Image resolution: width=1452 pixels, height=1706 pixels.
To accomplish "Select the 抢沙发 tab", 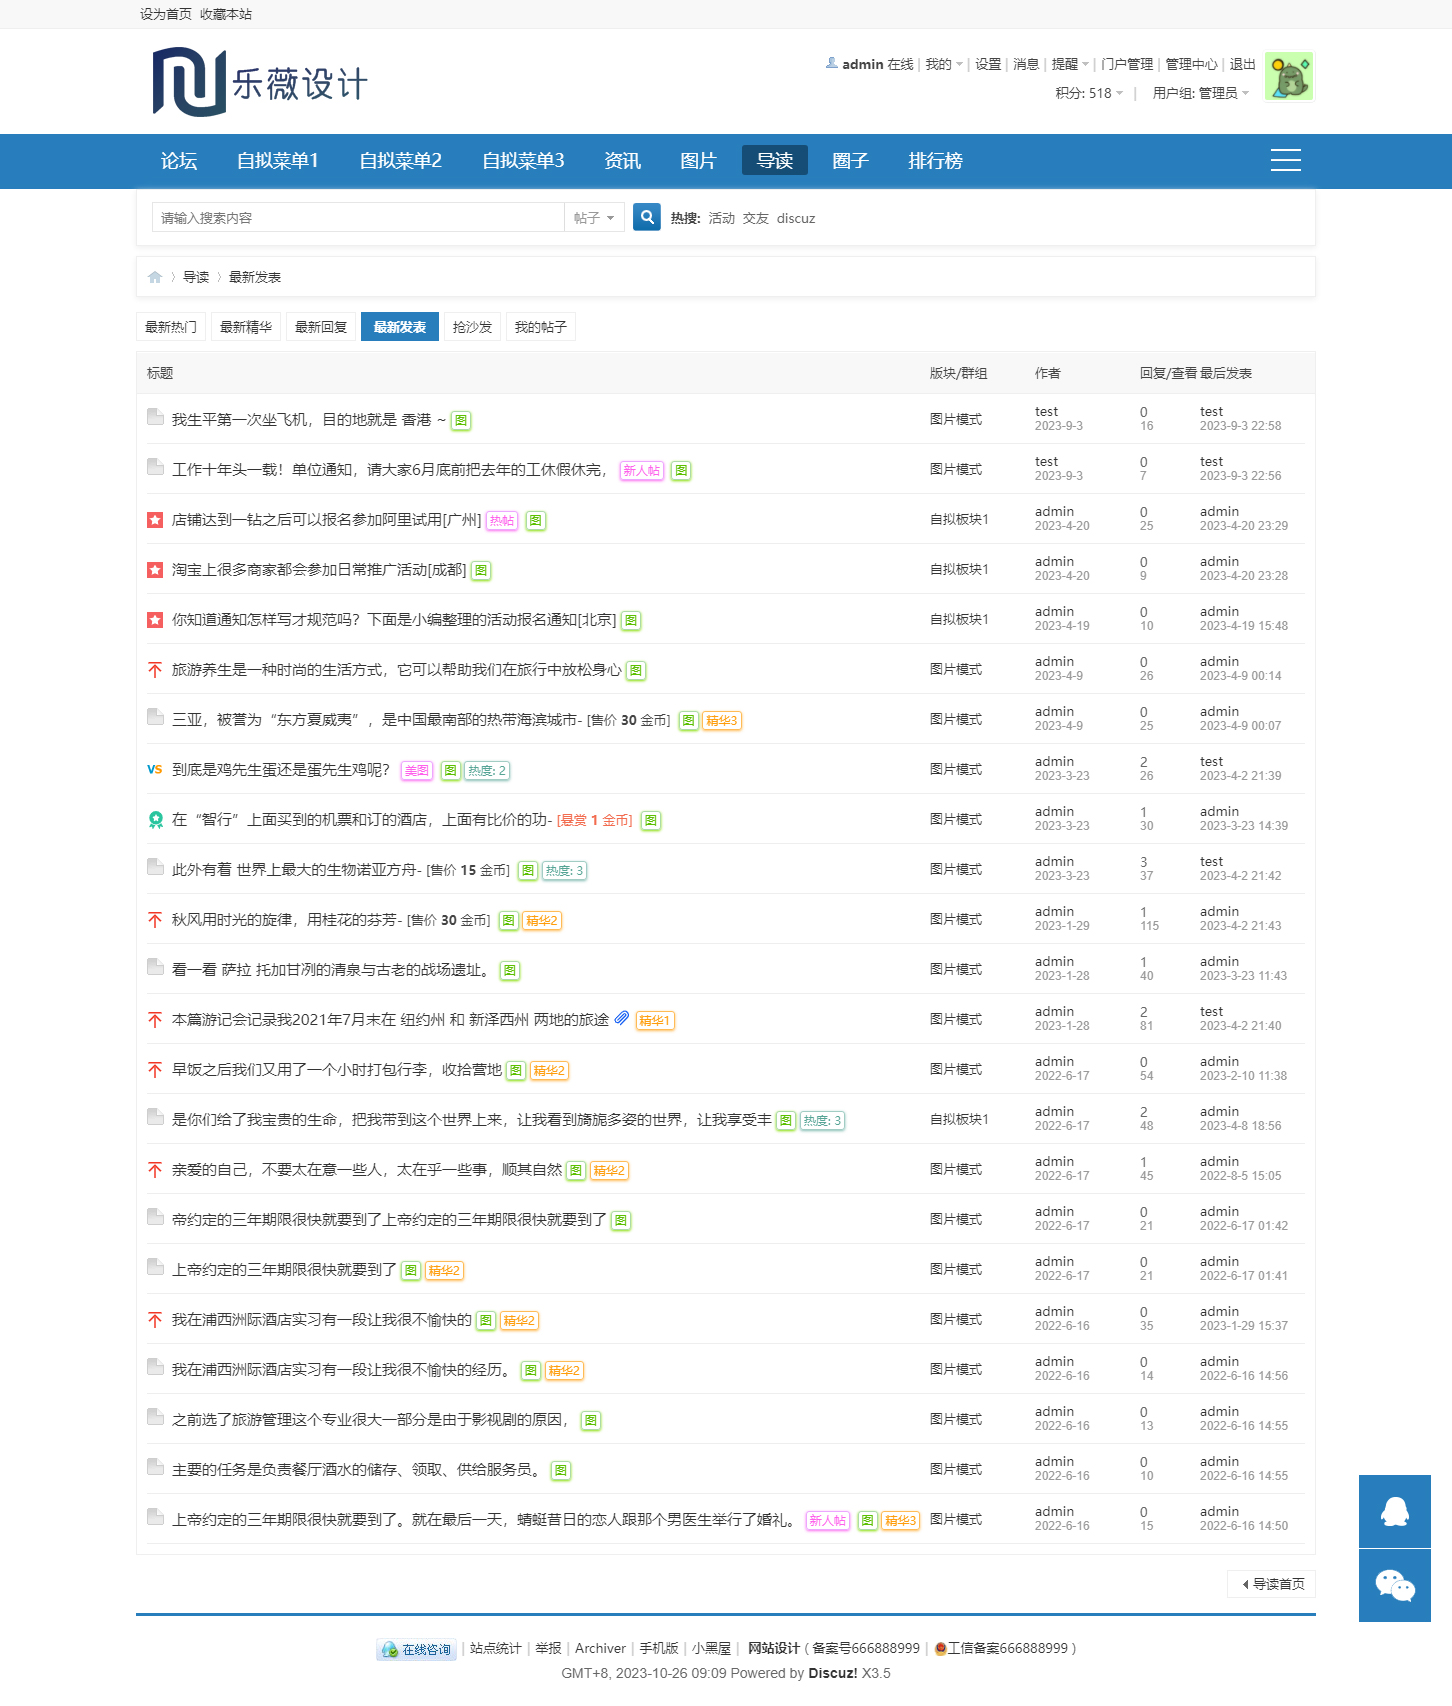I will pos(472,327).
